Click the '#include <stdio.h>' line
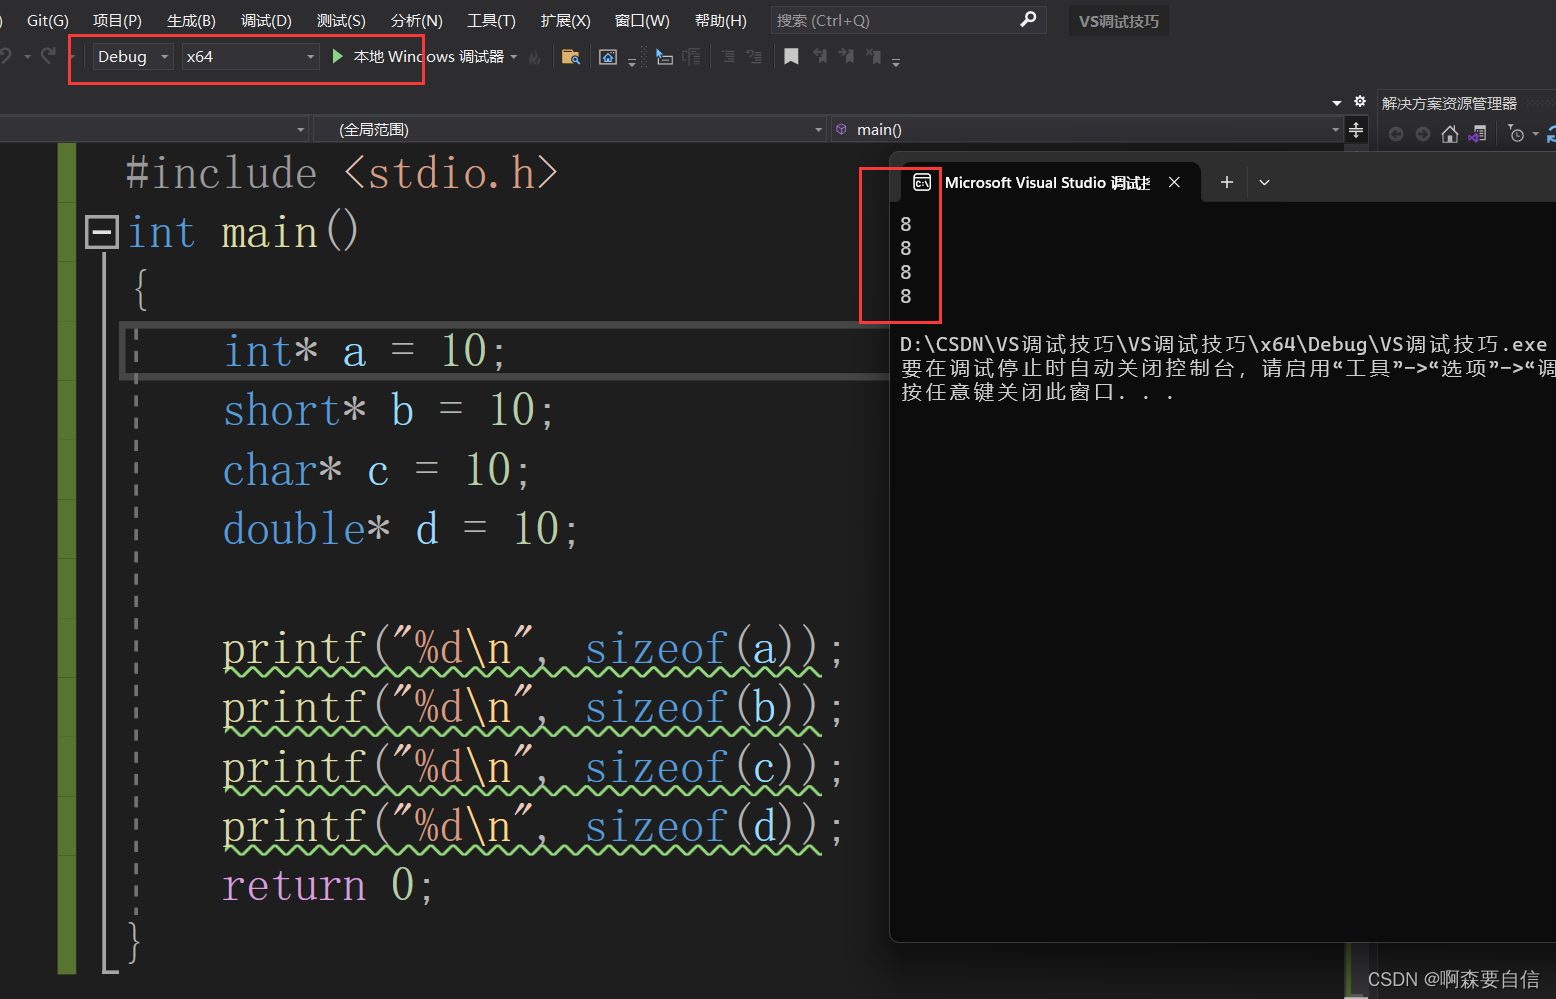Screen dimensions: 1556x999 (341, 173)
